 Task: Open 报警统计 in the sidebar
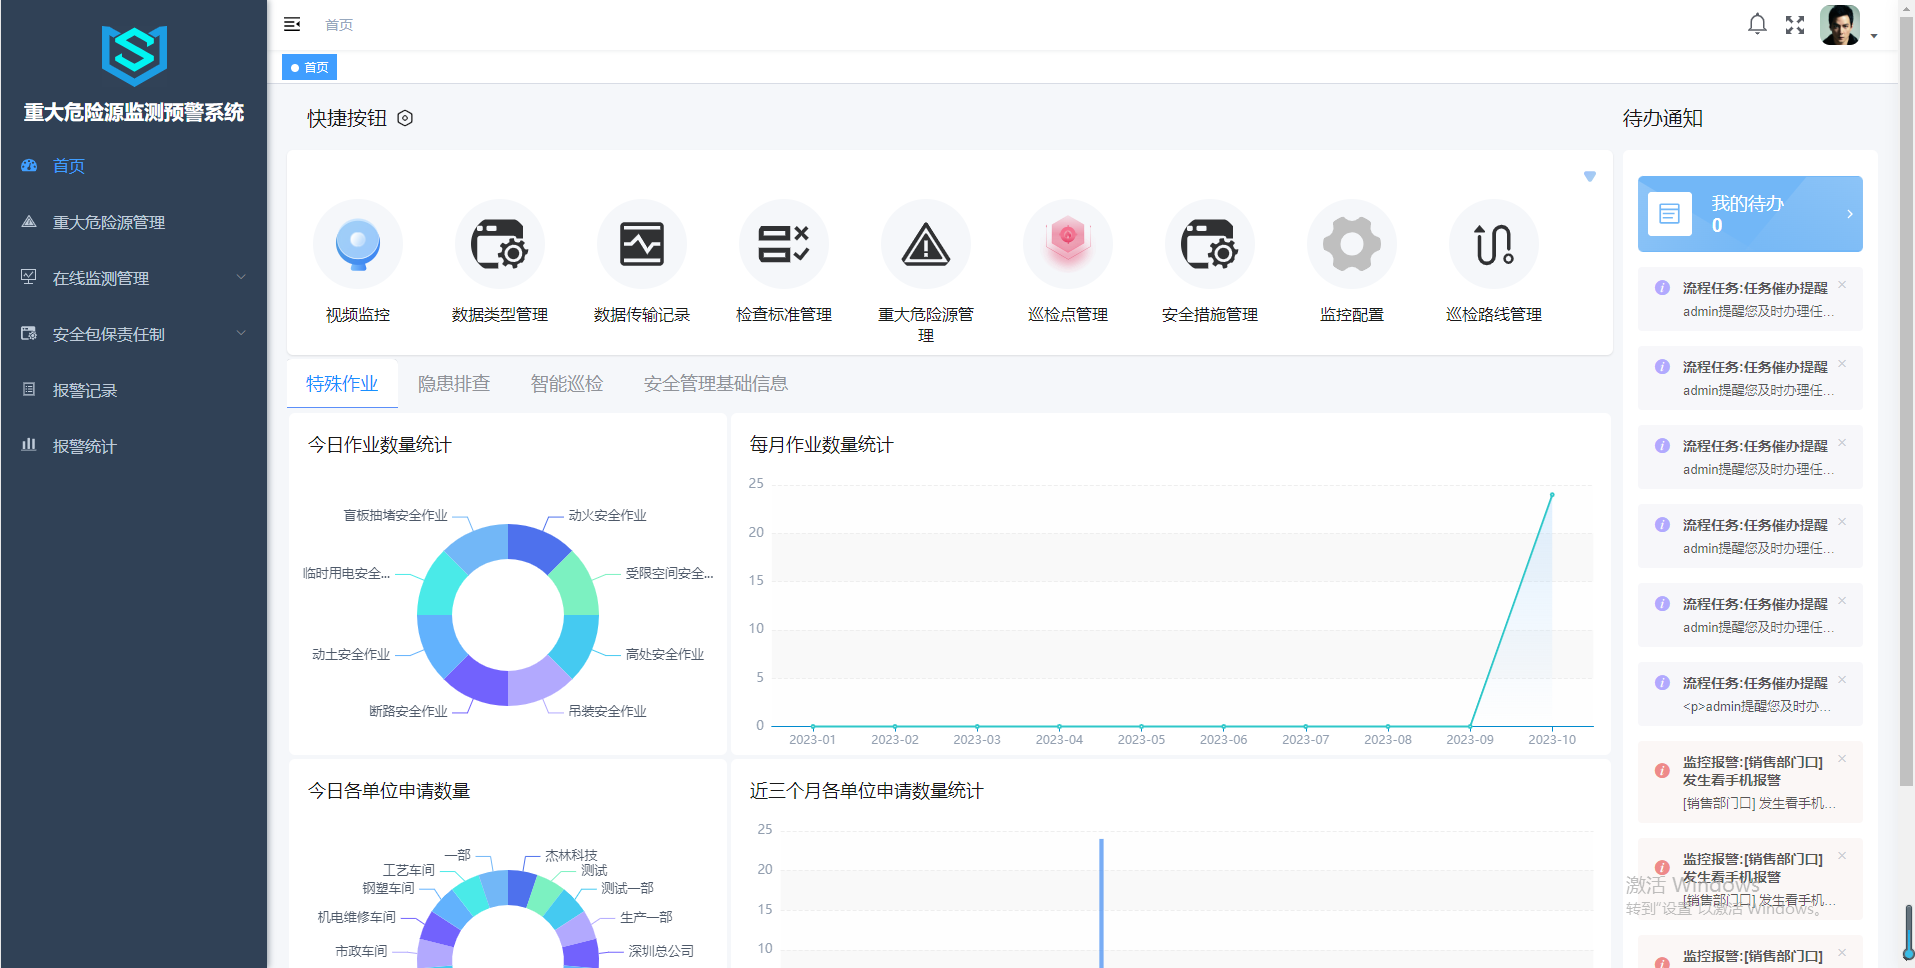(134, 446)
